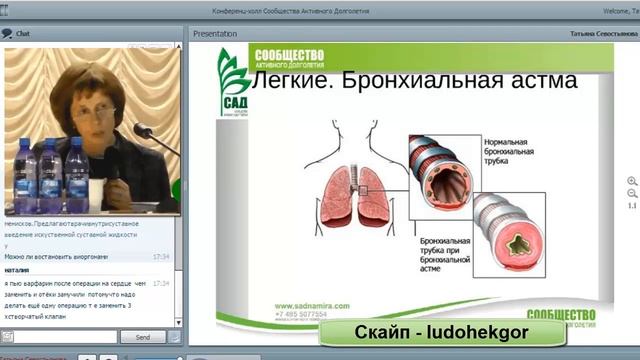Click into the chat message input field
Viewport: 640px width, 360px height.
(65, 337)
